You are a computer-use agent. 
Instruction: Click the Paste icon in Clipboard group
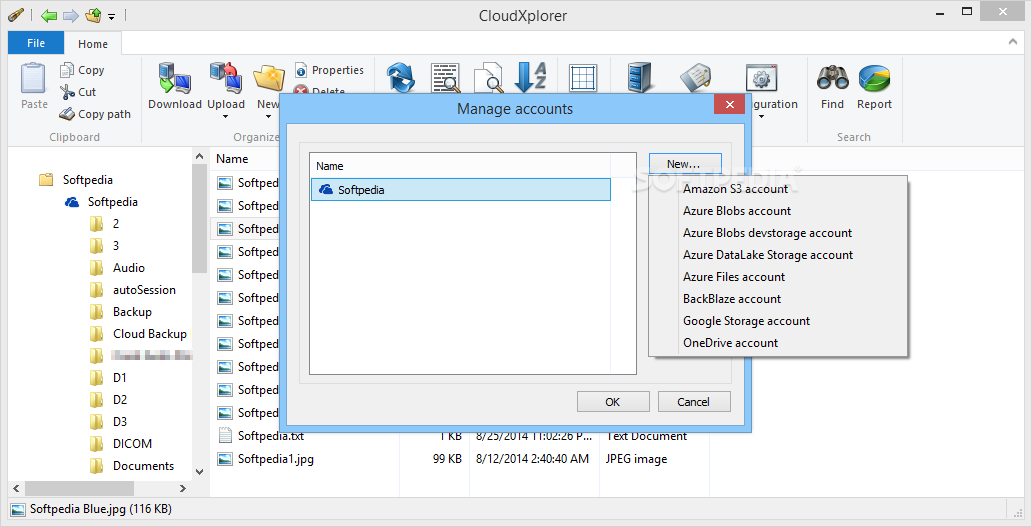(34, 78)
